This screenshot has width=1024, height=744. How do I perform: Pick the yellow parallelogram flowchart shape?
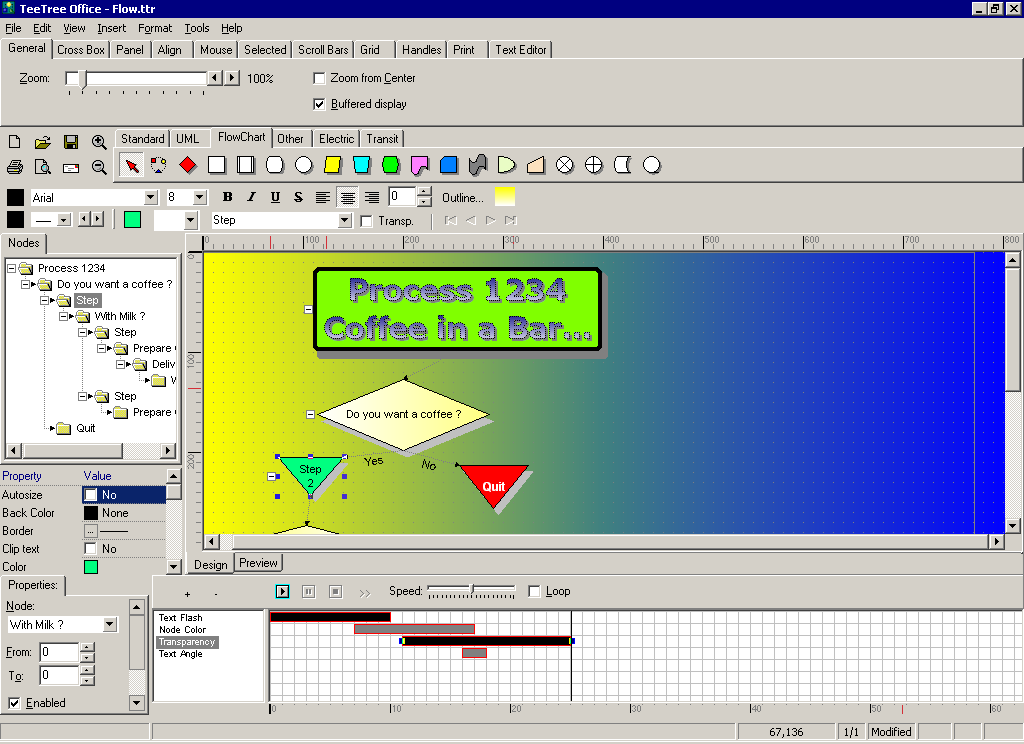click(x=333, y=165)
